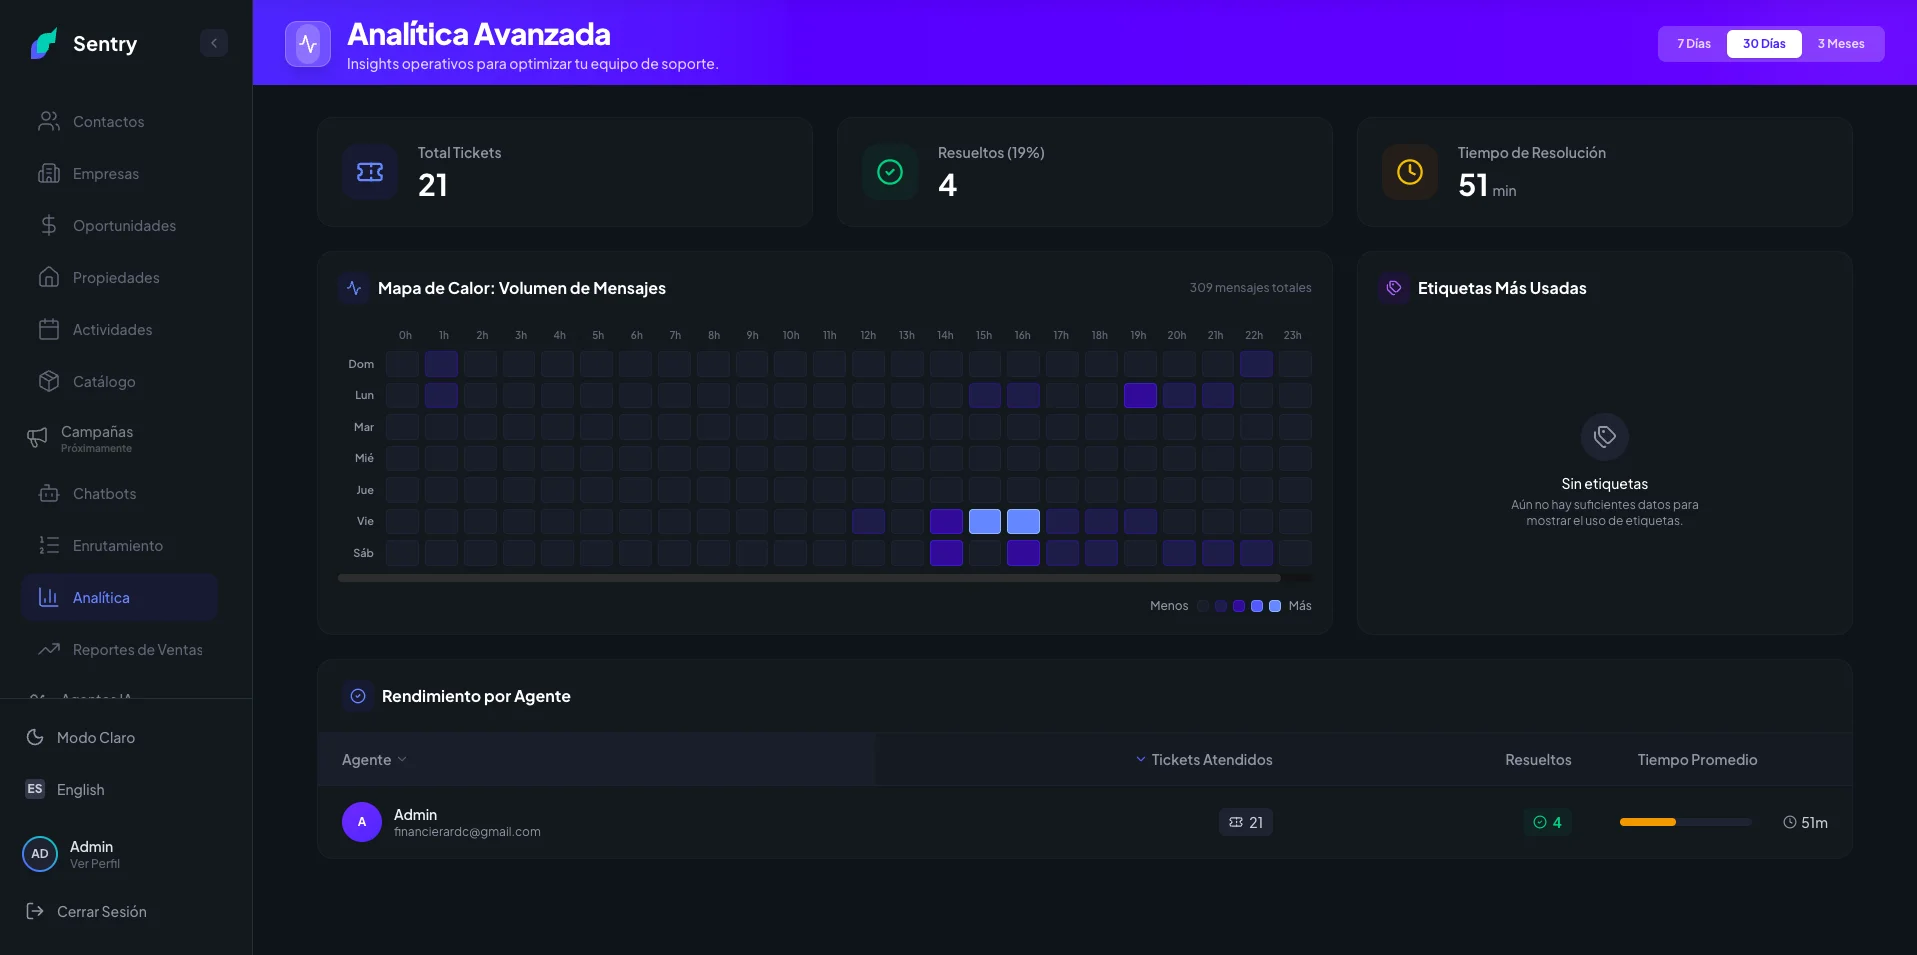This screenshot has height=955, width=1917.
Task: Click the Resueltos column header
Action: click(x=1538, y=760)
